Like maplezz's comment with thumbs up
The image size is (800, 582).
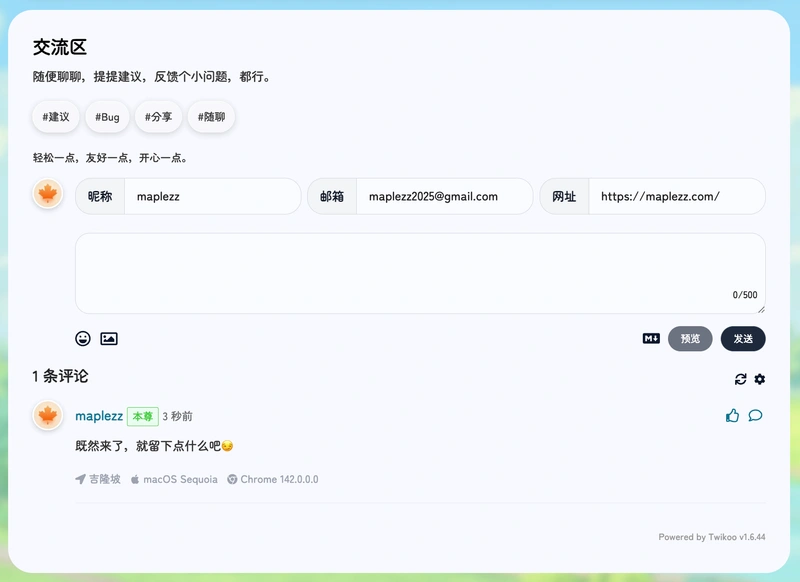tap(734, 416)
